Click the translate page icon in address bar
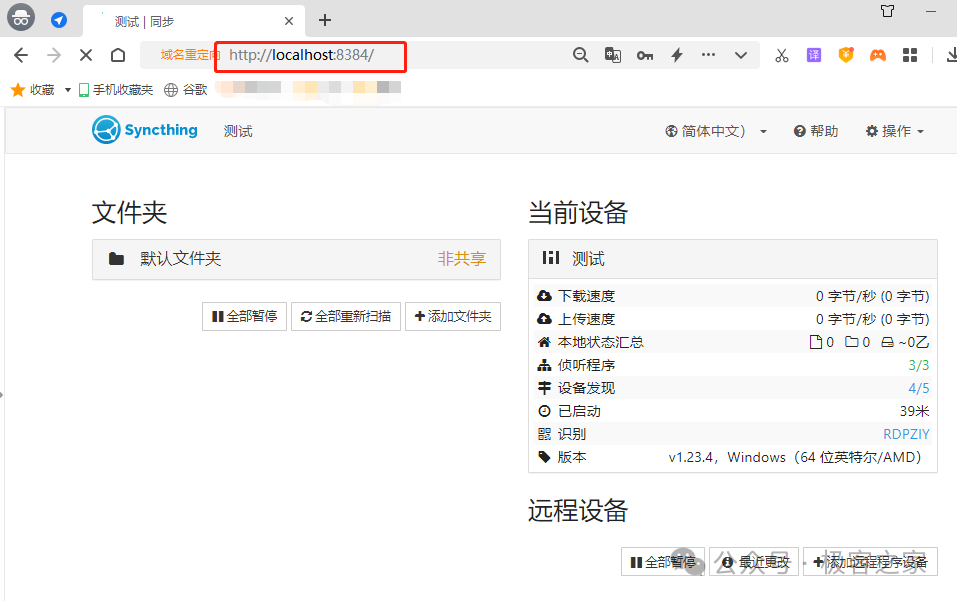This screenshot has height=601, width=957. (613, 56)
